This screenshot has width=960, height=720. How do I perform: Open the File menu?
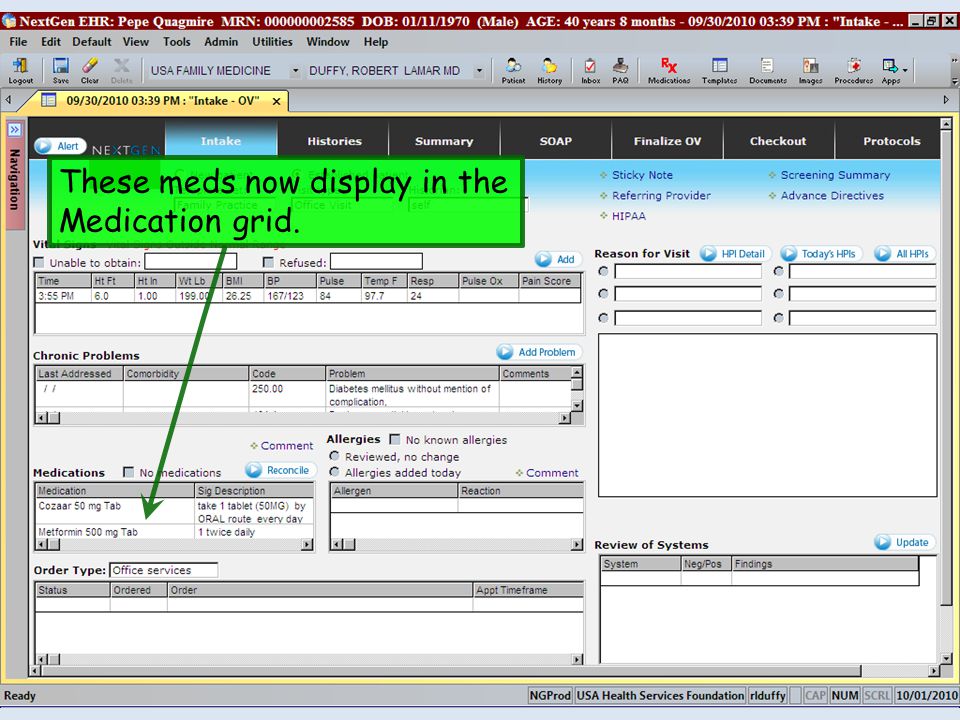point(18,42)
